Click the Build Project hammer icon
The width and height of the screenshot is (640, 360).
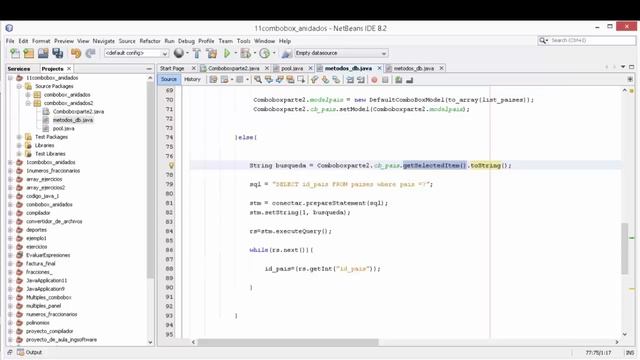[x=197, y=53]
